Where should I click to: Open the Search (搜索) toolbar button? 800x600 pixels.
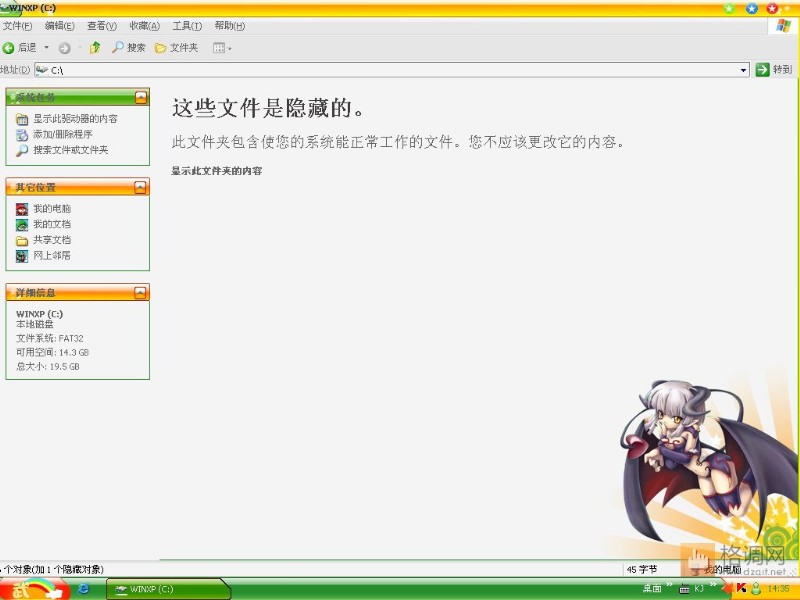click(129, 48)
